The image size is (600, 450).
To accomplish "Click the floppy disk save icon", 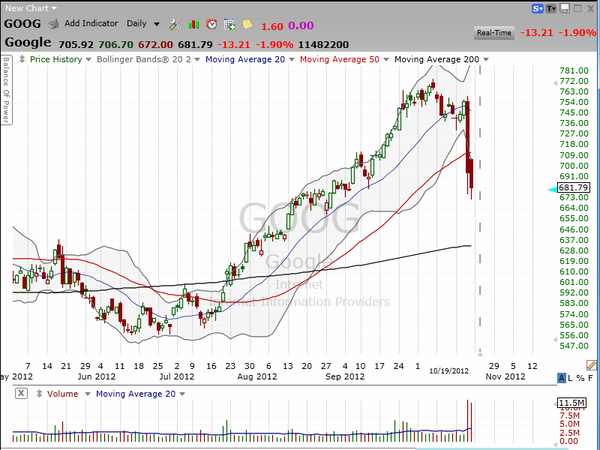I will click(564, 8).
